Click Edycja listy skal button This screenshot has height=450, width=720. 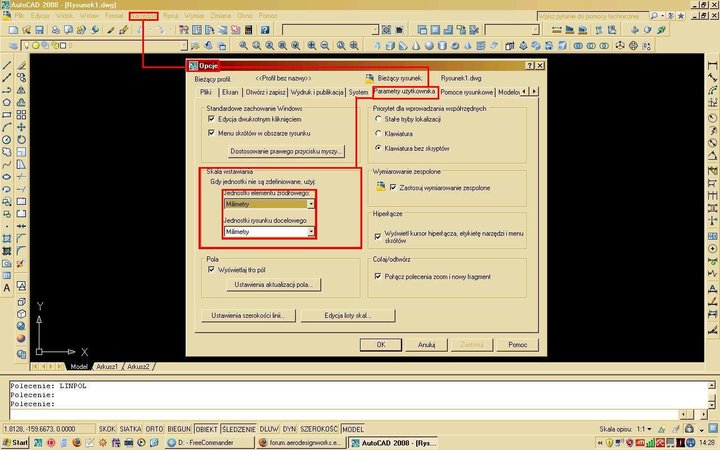tap(348, 315)
